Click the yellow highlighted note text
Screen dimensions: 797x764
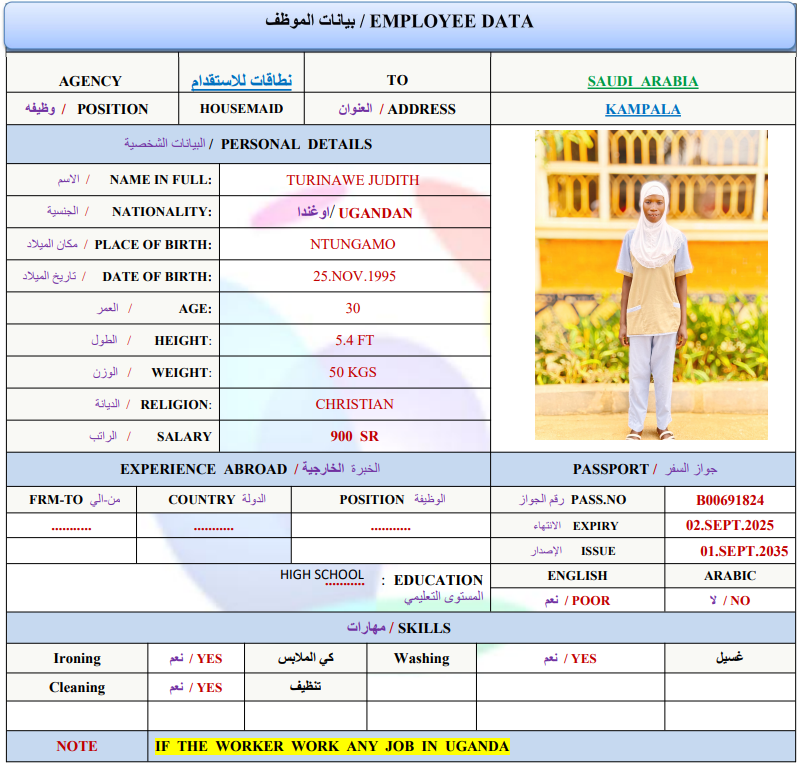331,746
